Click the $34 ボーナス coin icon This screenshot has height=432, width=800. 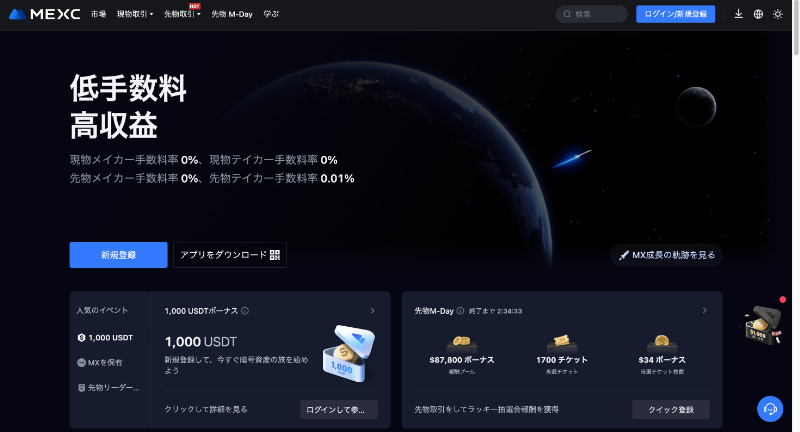click(662, 343)
